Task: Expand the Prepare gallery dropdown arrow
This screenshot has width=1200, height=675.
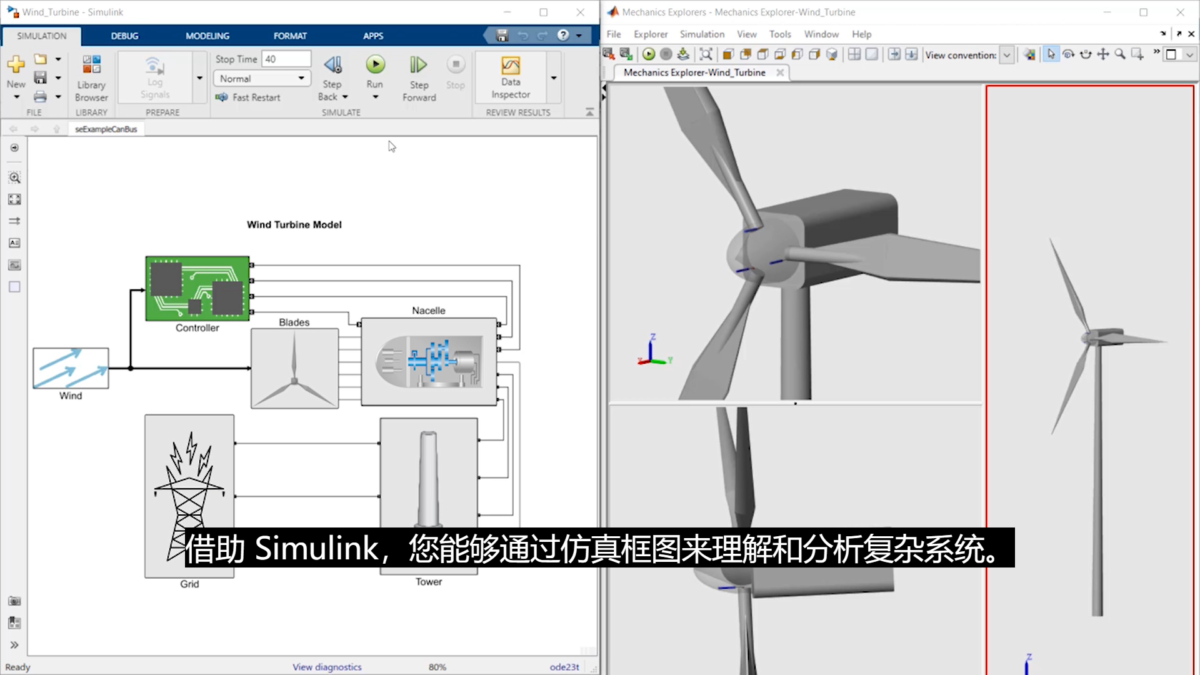Action: click(x=199, y=78)
